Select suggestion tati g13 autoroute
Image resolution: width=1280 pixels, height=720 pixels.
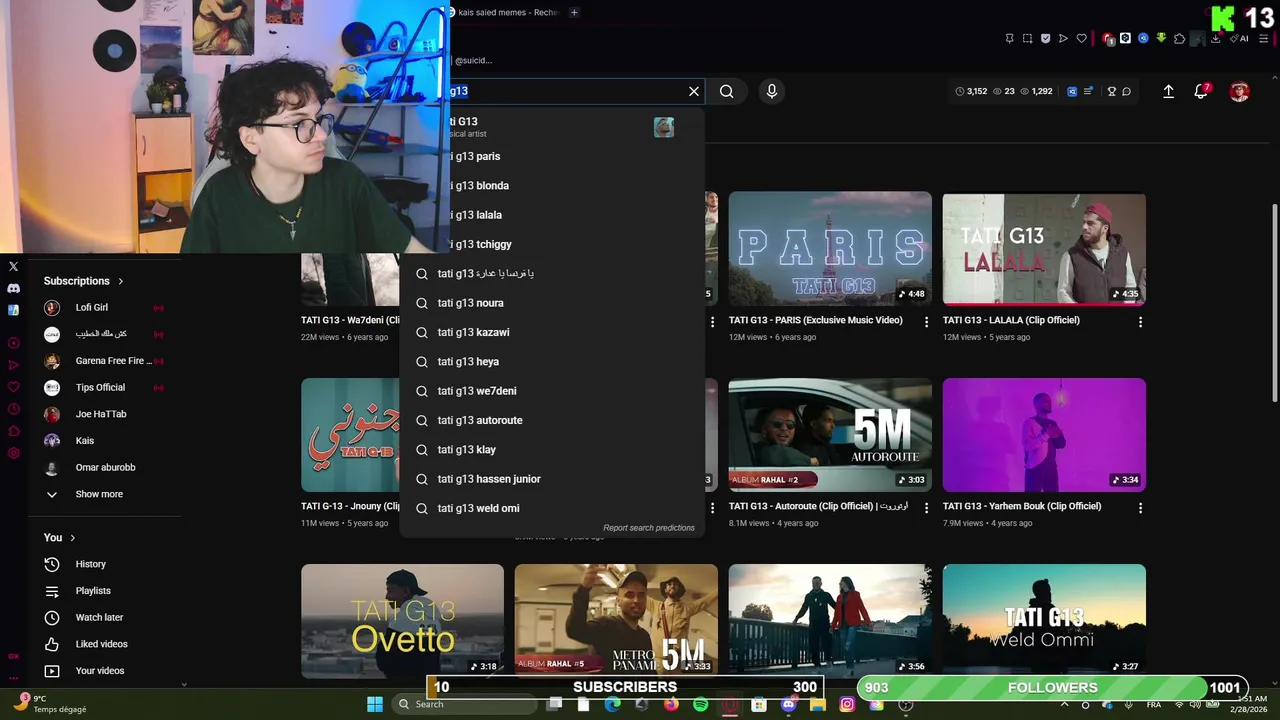(x=552, y=420)
